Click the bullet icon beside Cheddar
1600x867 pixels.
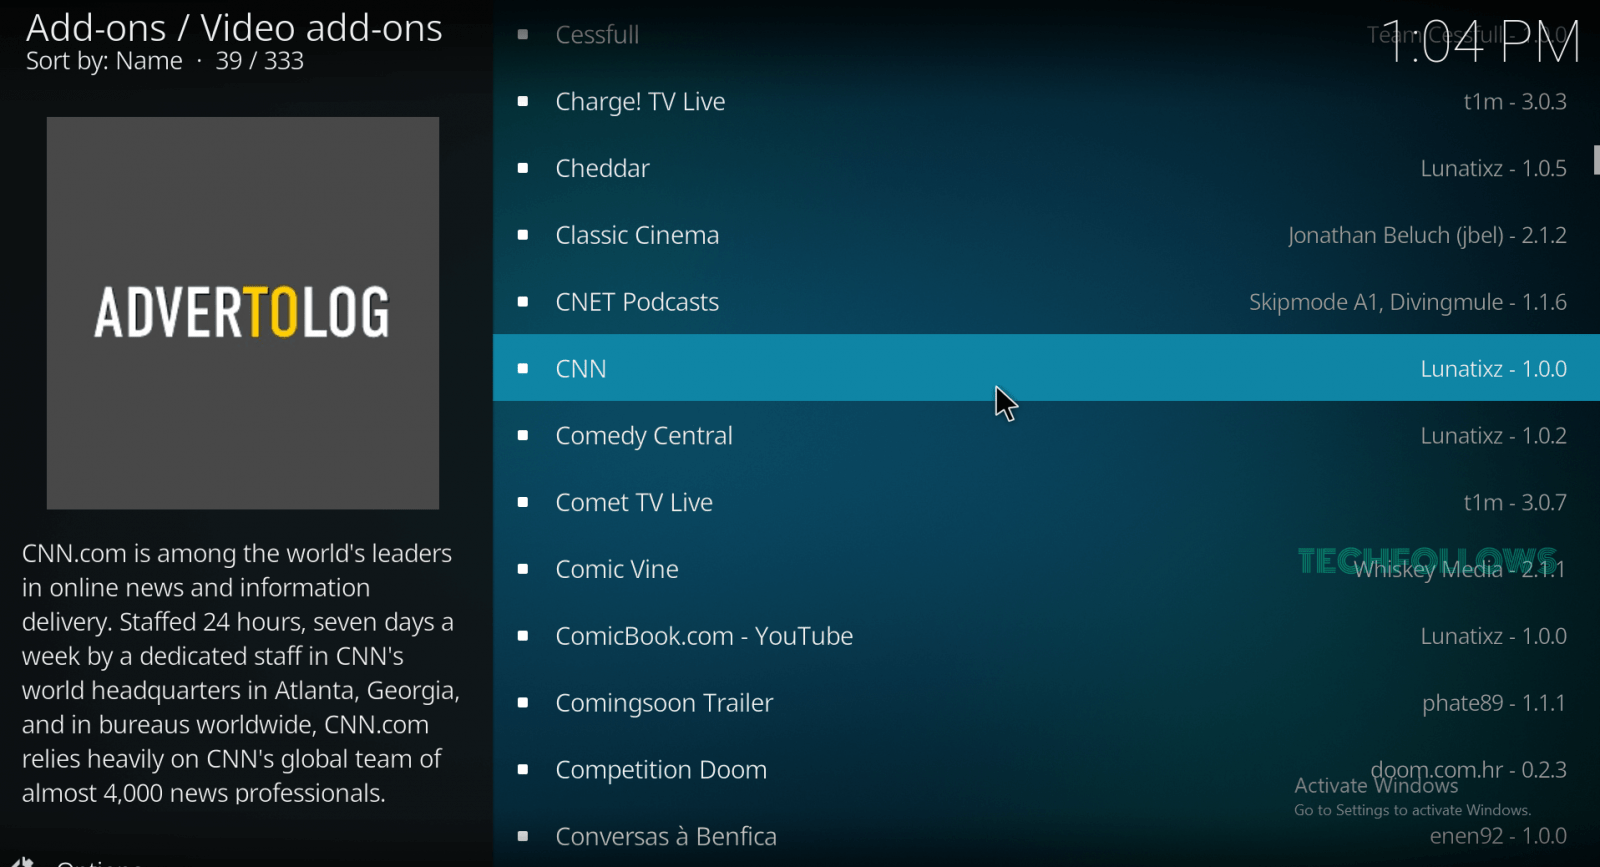point(523,168)
